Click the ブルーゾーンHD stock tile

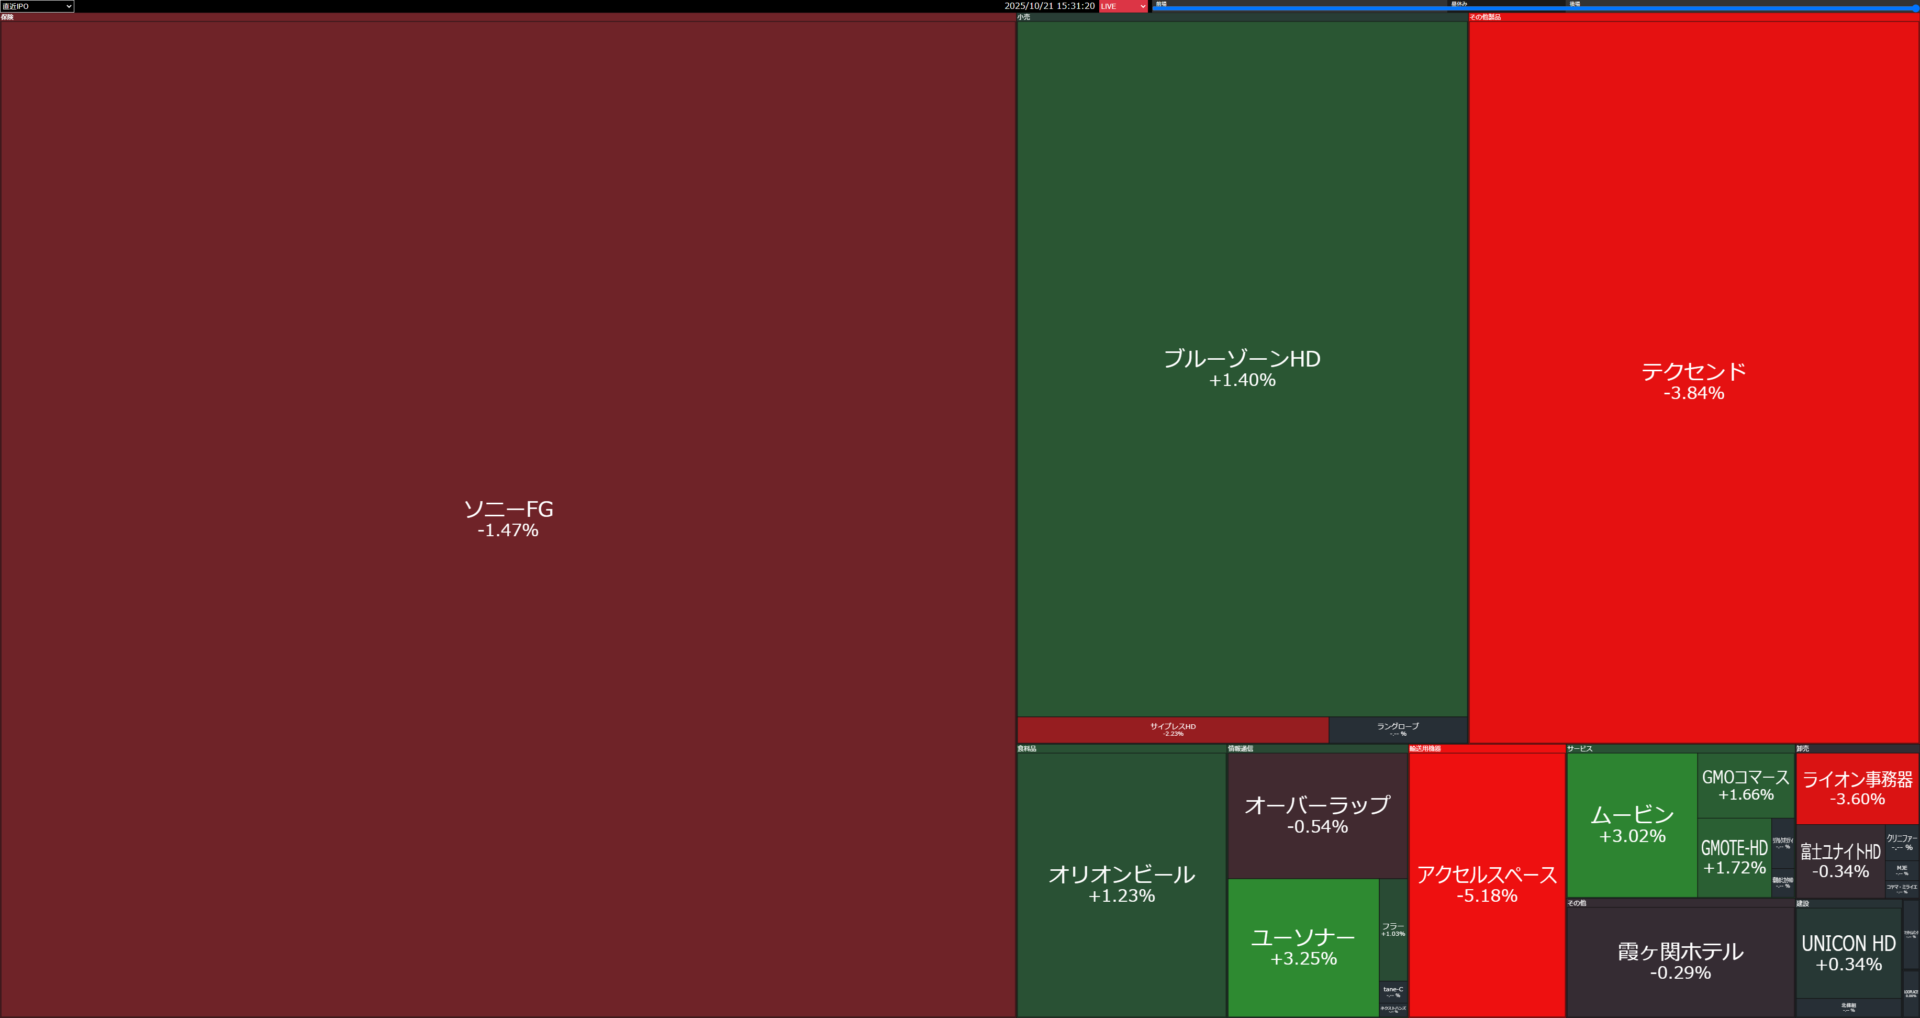tap(1242, 368)
